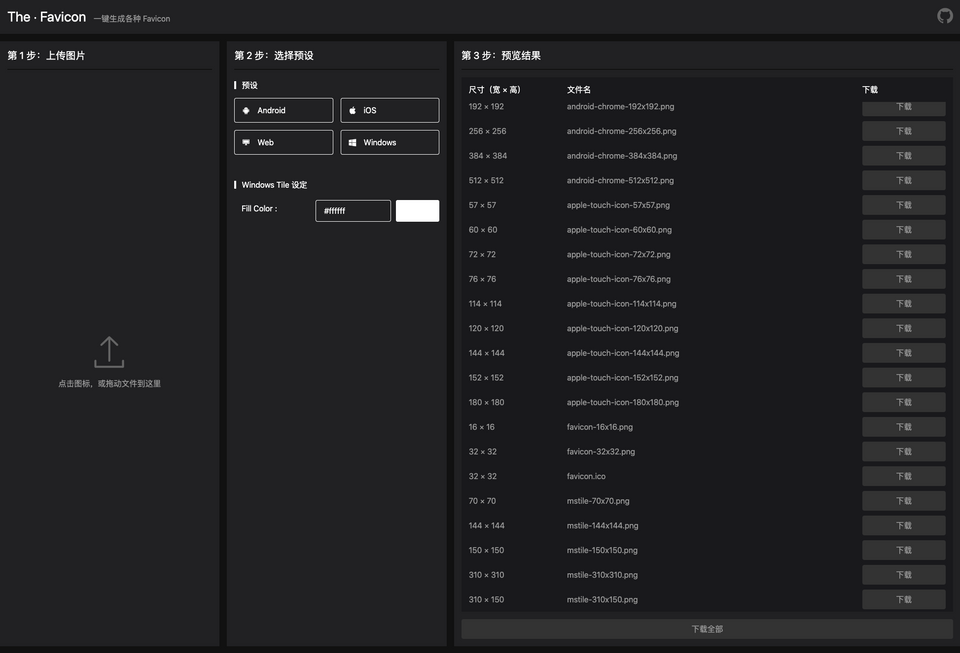Screen dimensions: 960x653
Task: Download apple-touch-icon-60x60.png
Action: tap(904, 229)
